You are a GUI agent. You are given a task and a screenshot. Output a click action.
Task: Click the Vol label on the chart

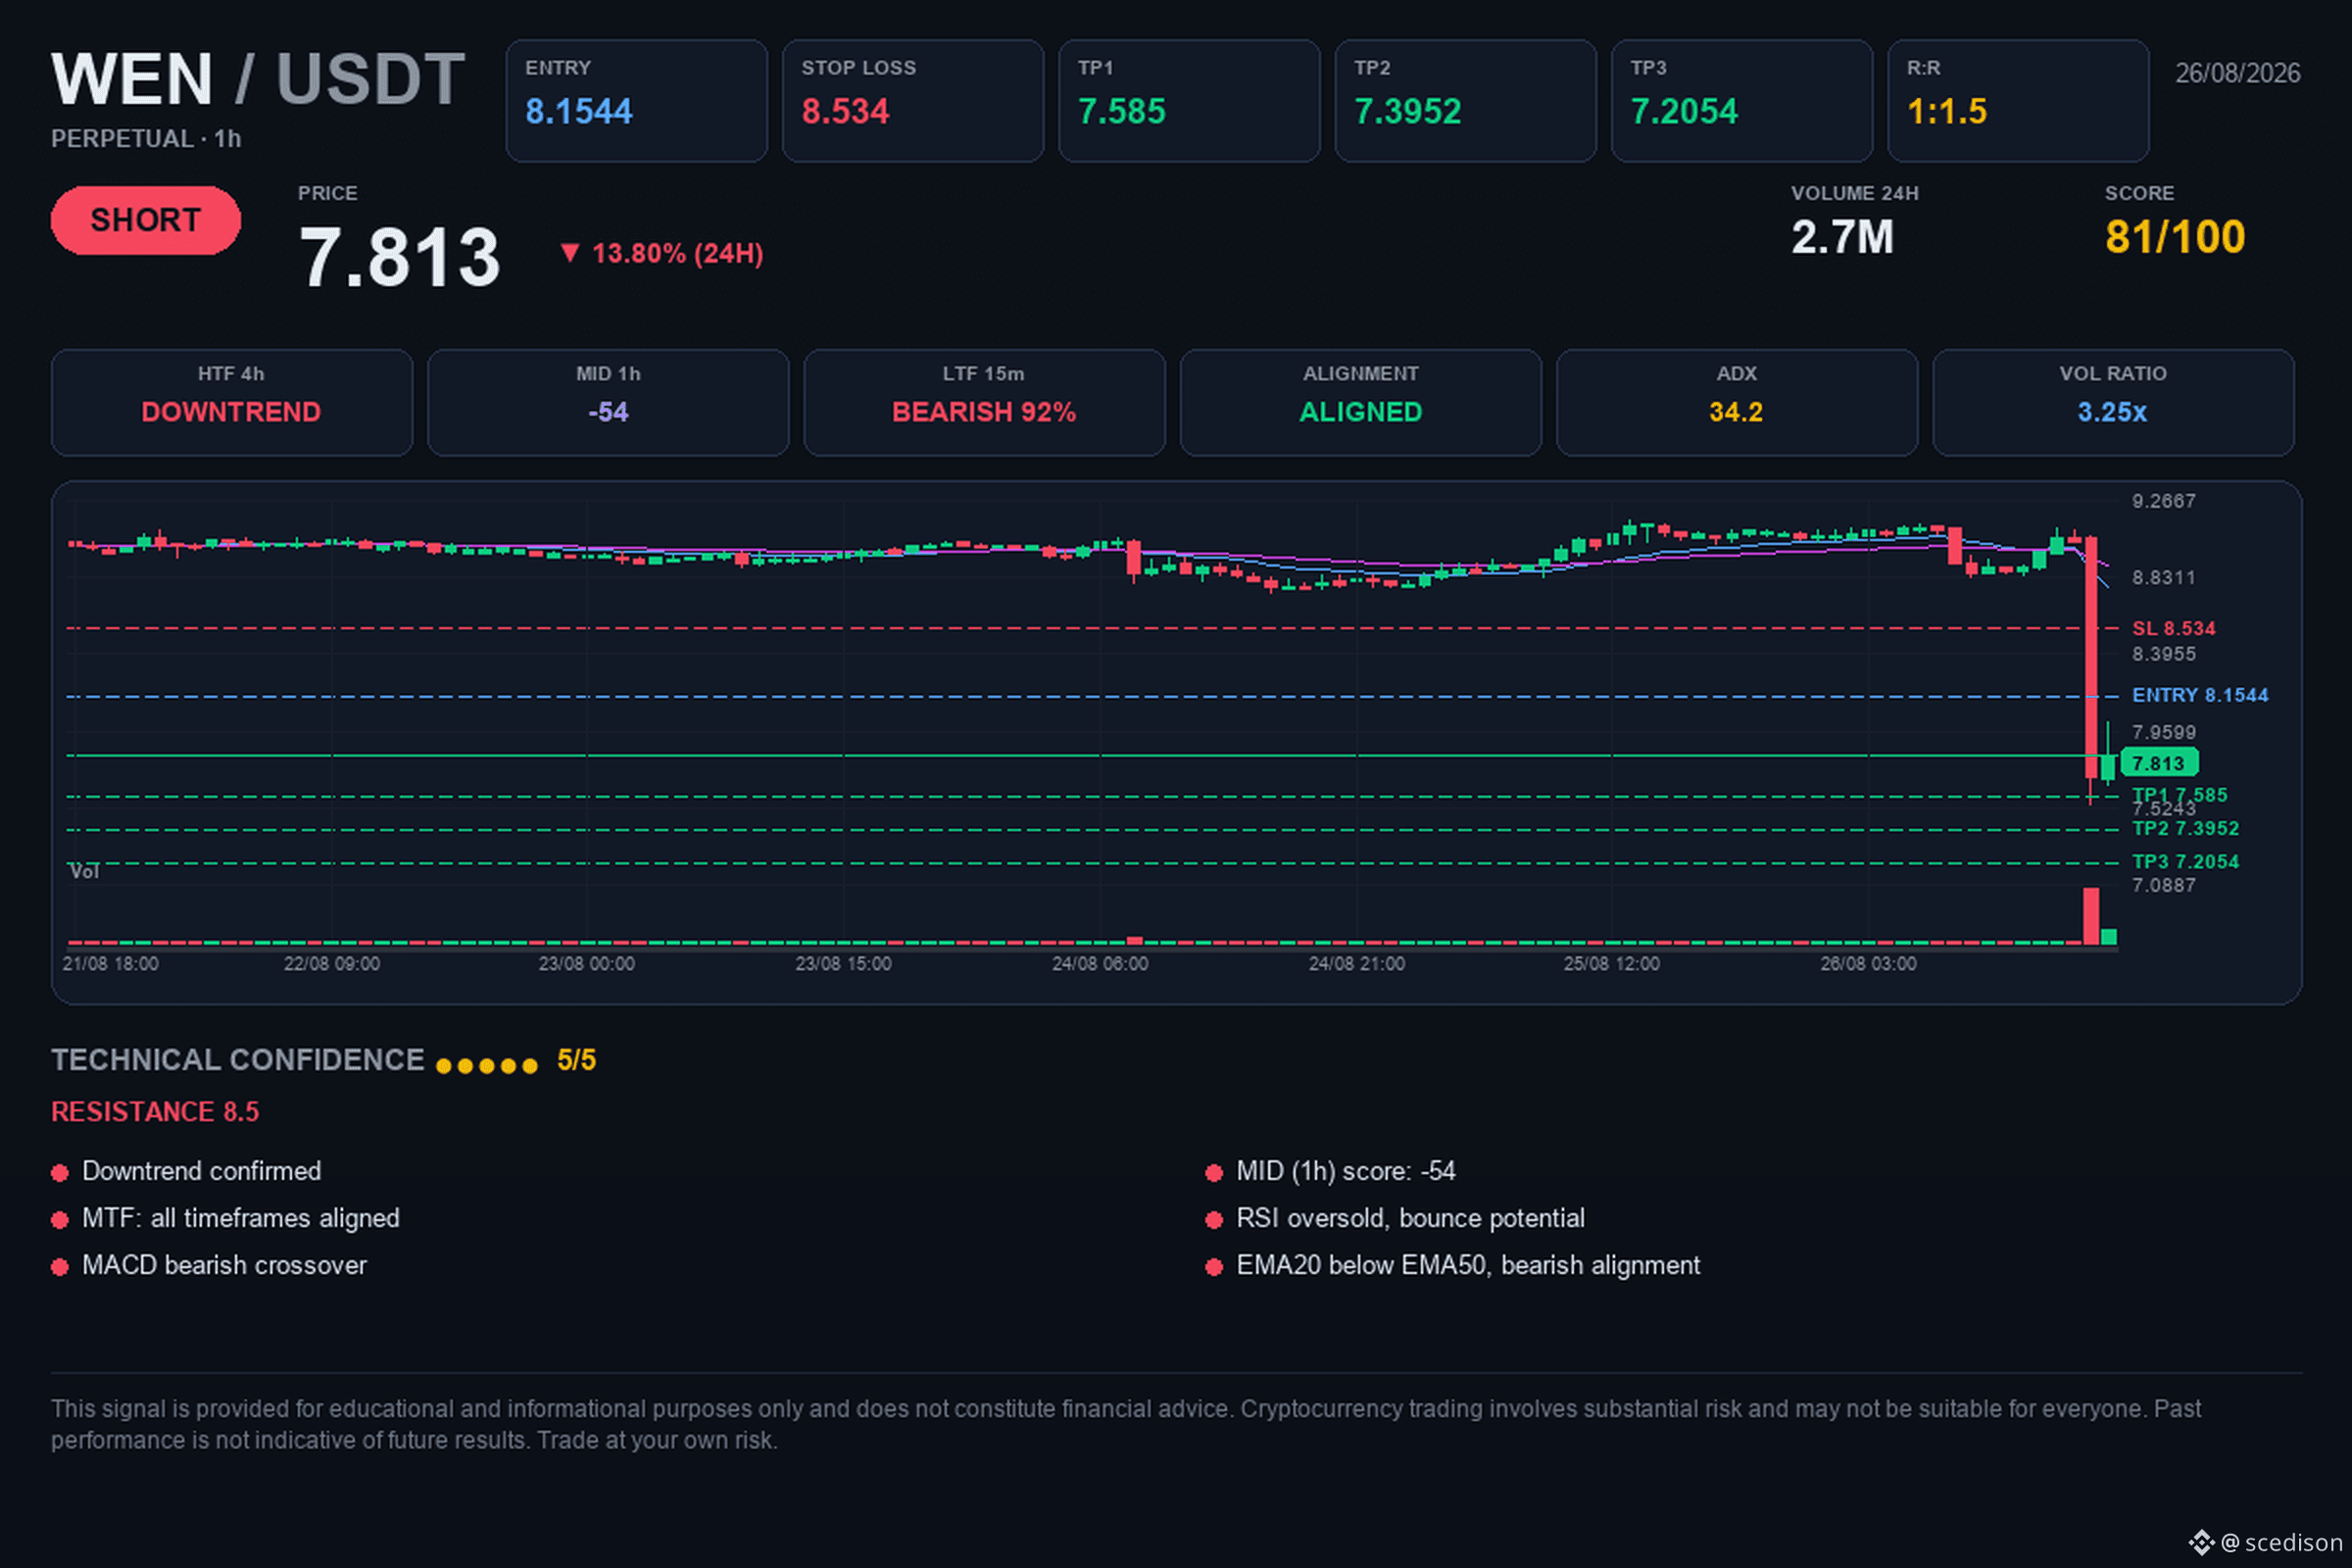(x=84, y=871)
